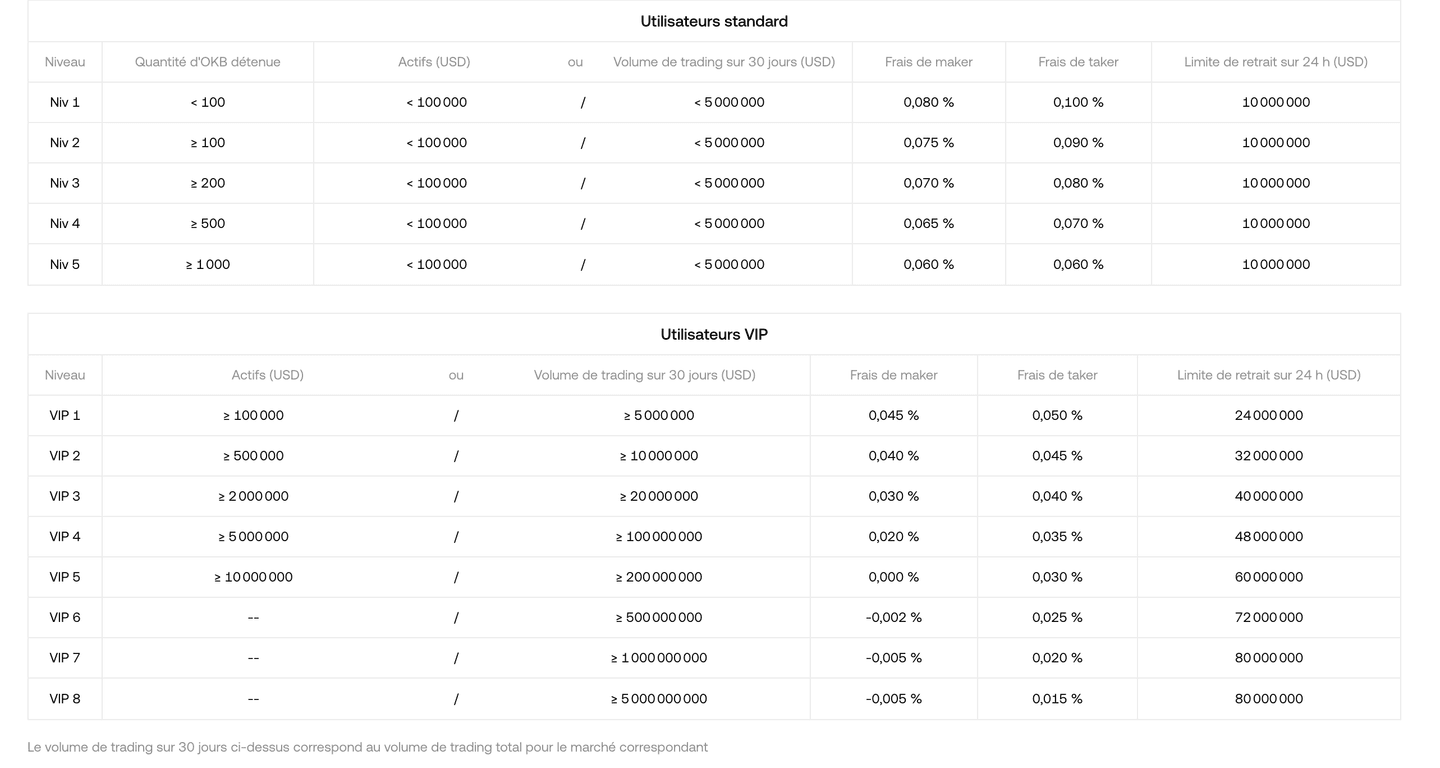Viewport: 1440px width, 768px height.
Task: Click the 30-day trading volume footnote text
Action: pos(367,747)
